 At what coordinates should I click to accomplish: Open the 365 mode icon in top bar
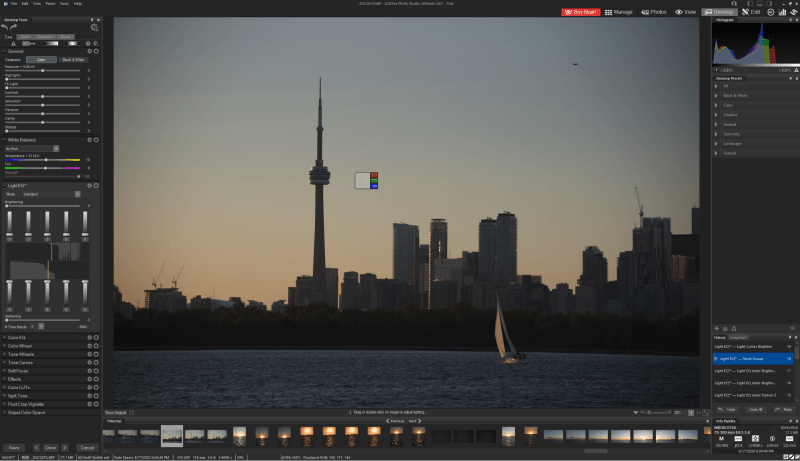pyautogui.click(x=770, y=12)
